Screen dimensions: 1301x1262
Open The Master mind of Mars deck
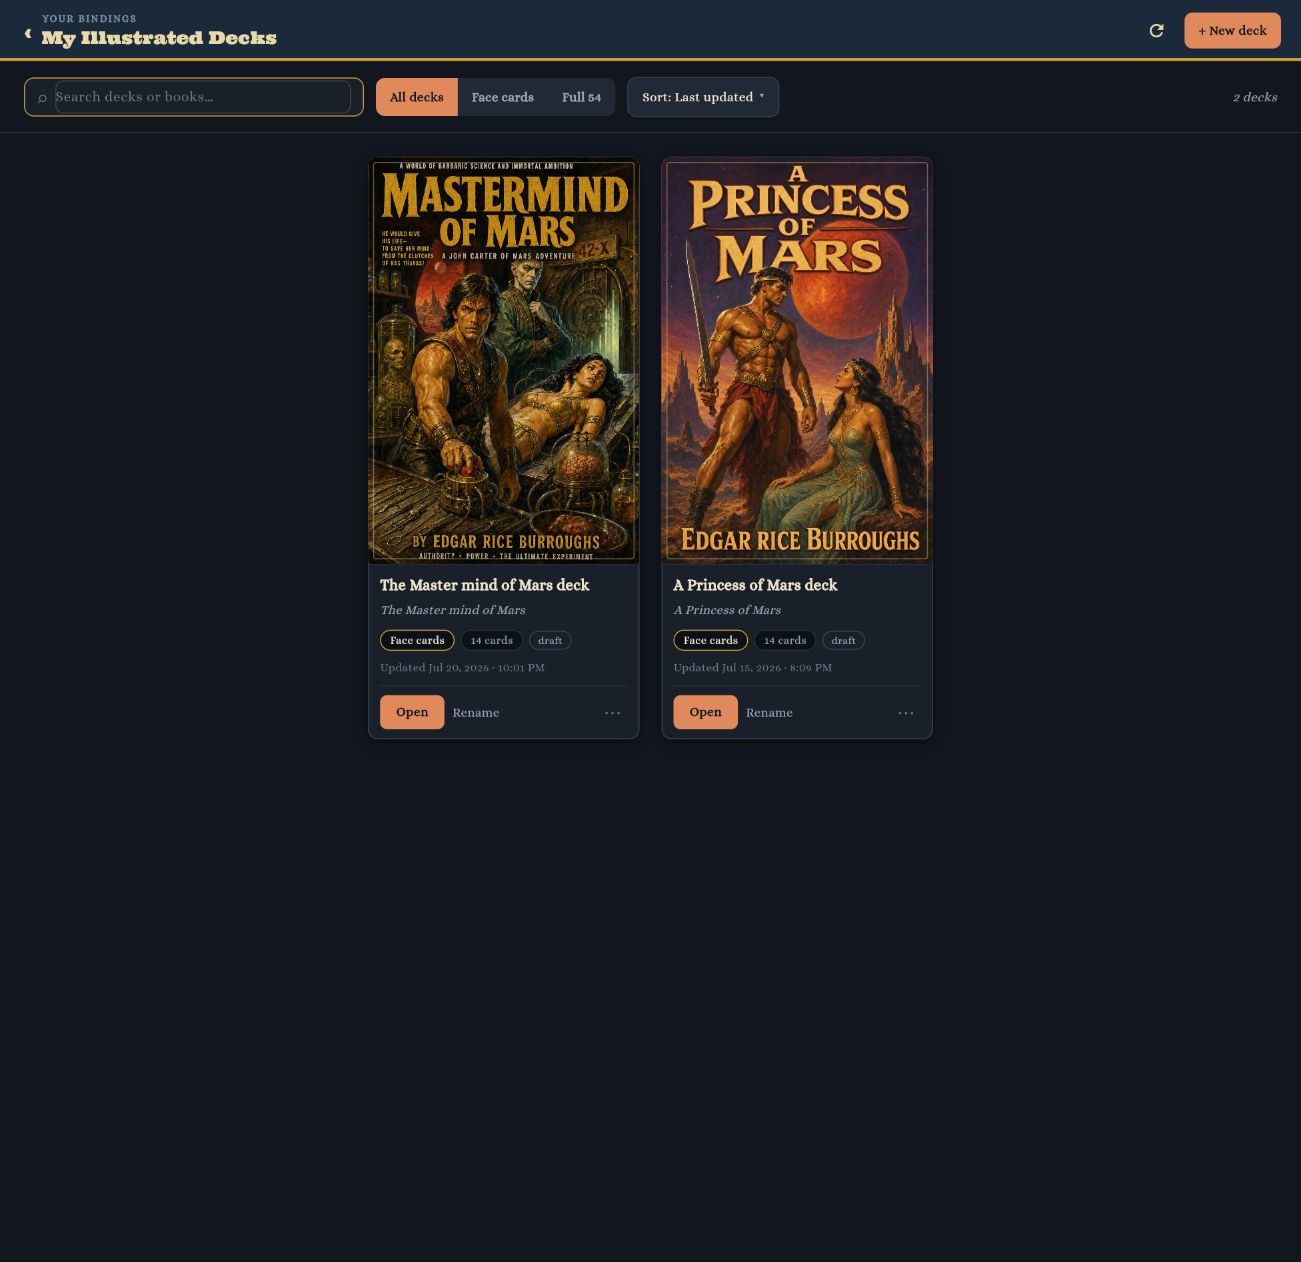click(x=412, y=712)
